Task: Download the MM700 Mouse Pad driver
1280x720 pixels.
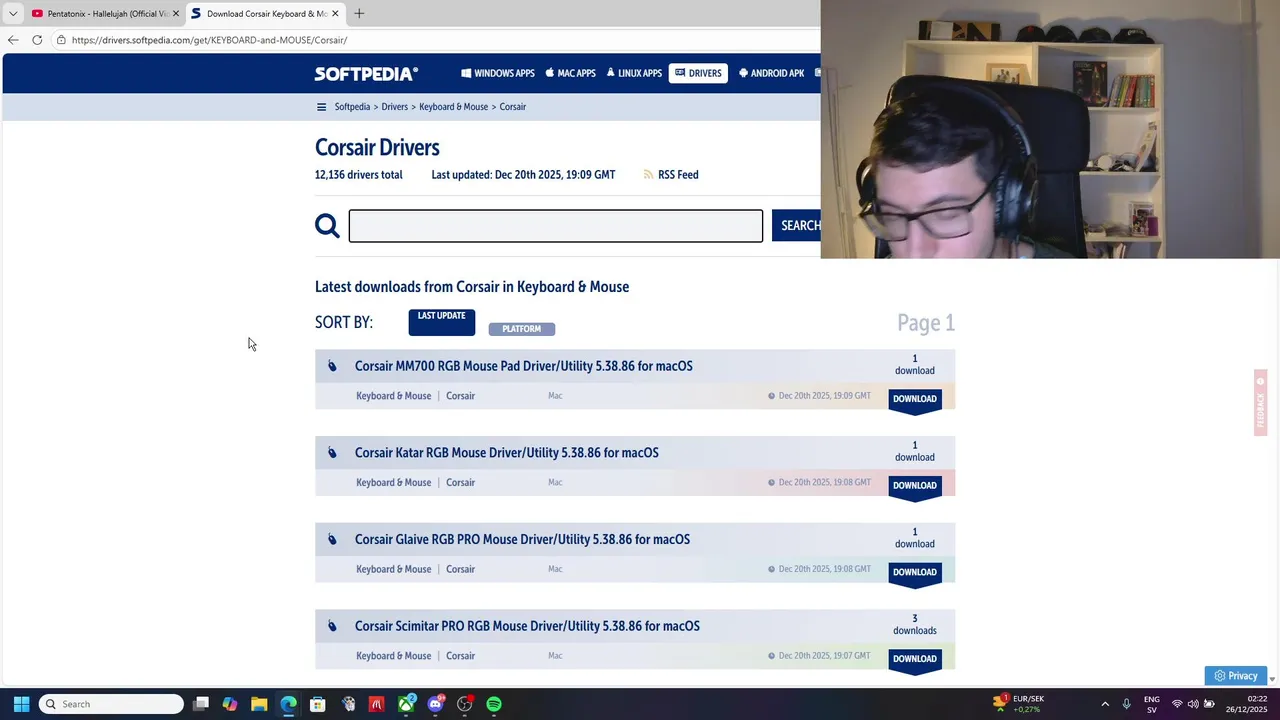Action: [x=915, y=400]
